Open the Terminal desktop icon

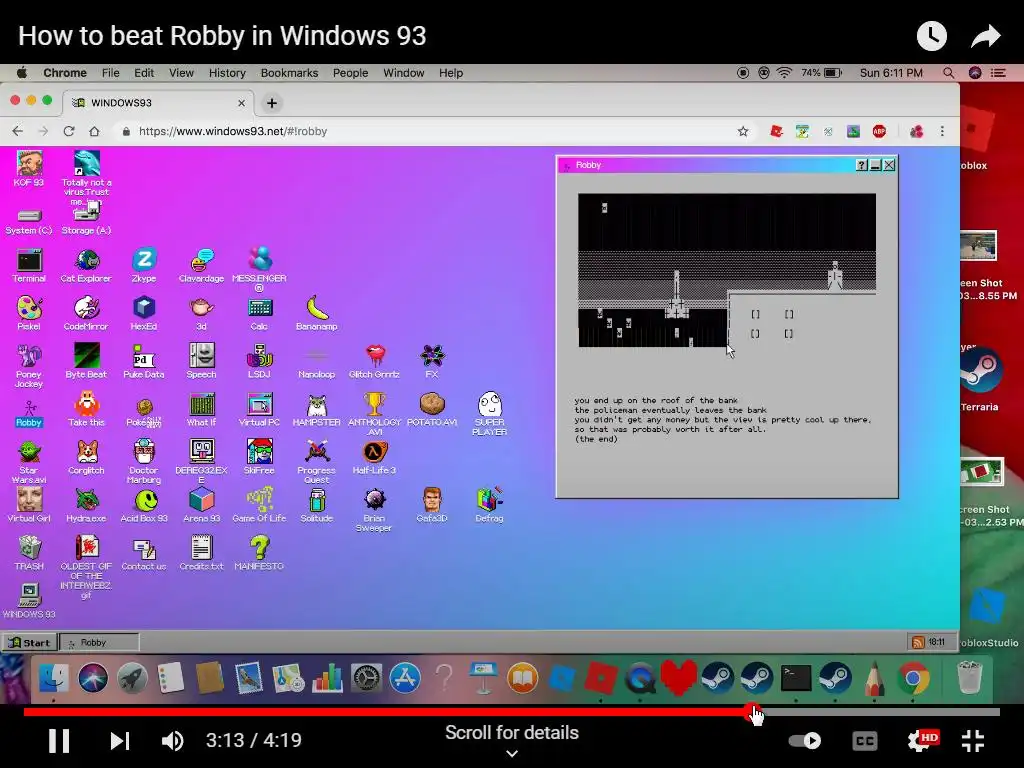coord(29,266)
